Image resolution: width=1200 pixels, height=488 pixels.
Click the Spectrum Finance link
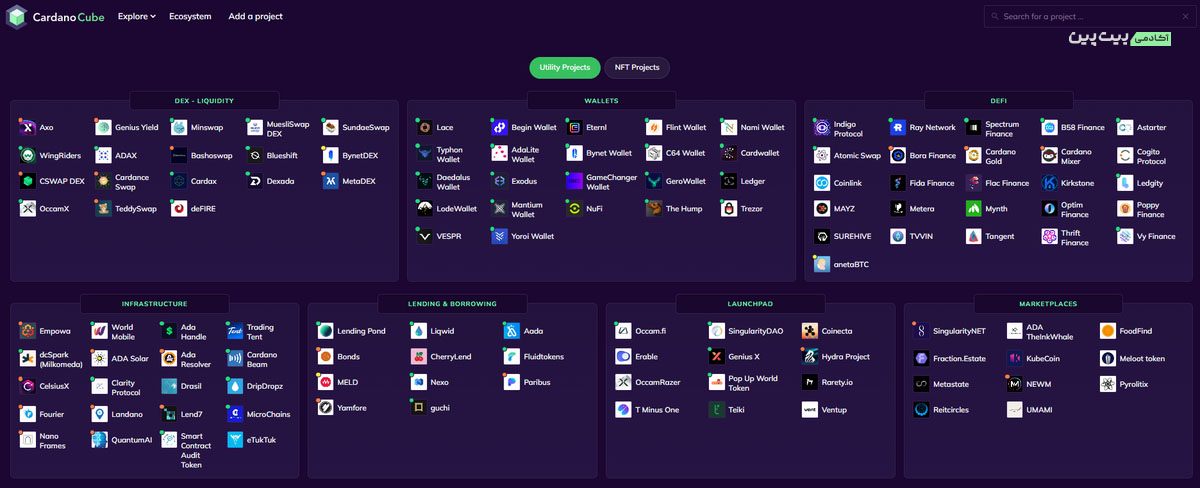tap(1002, 128)
